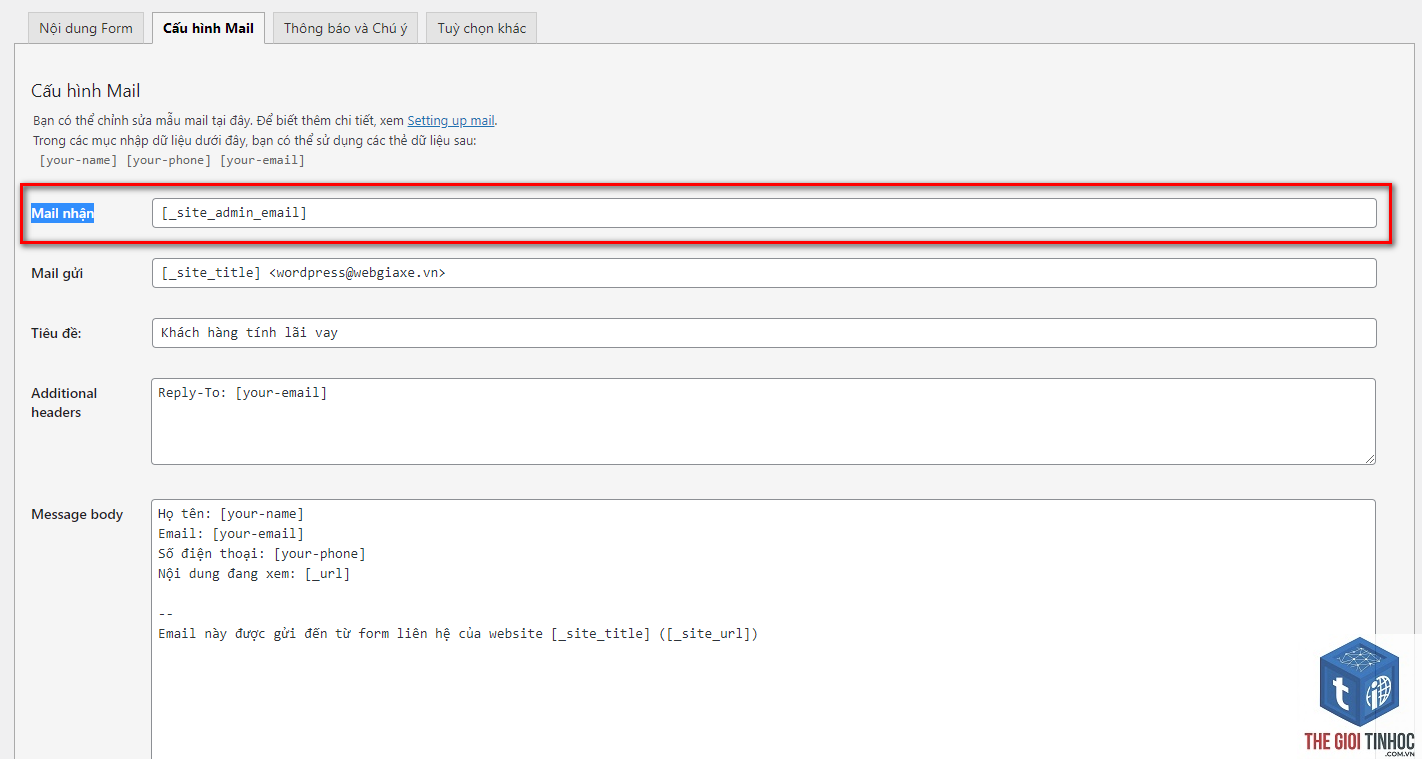Click the Tiêu đề: label
1422x759 pixels.
coord(56,333)
